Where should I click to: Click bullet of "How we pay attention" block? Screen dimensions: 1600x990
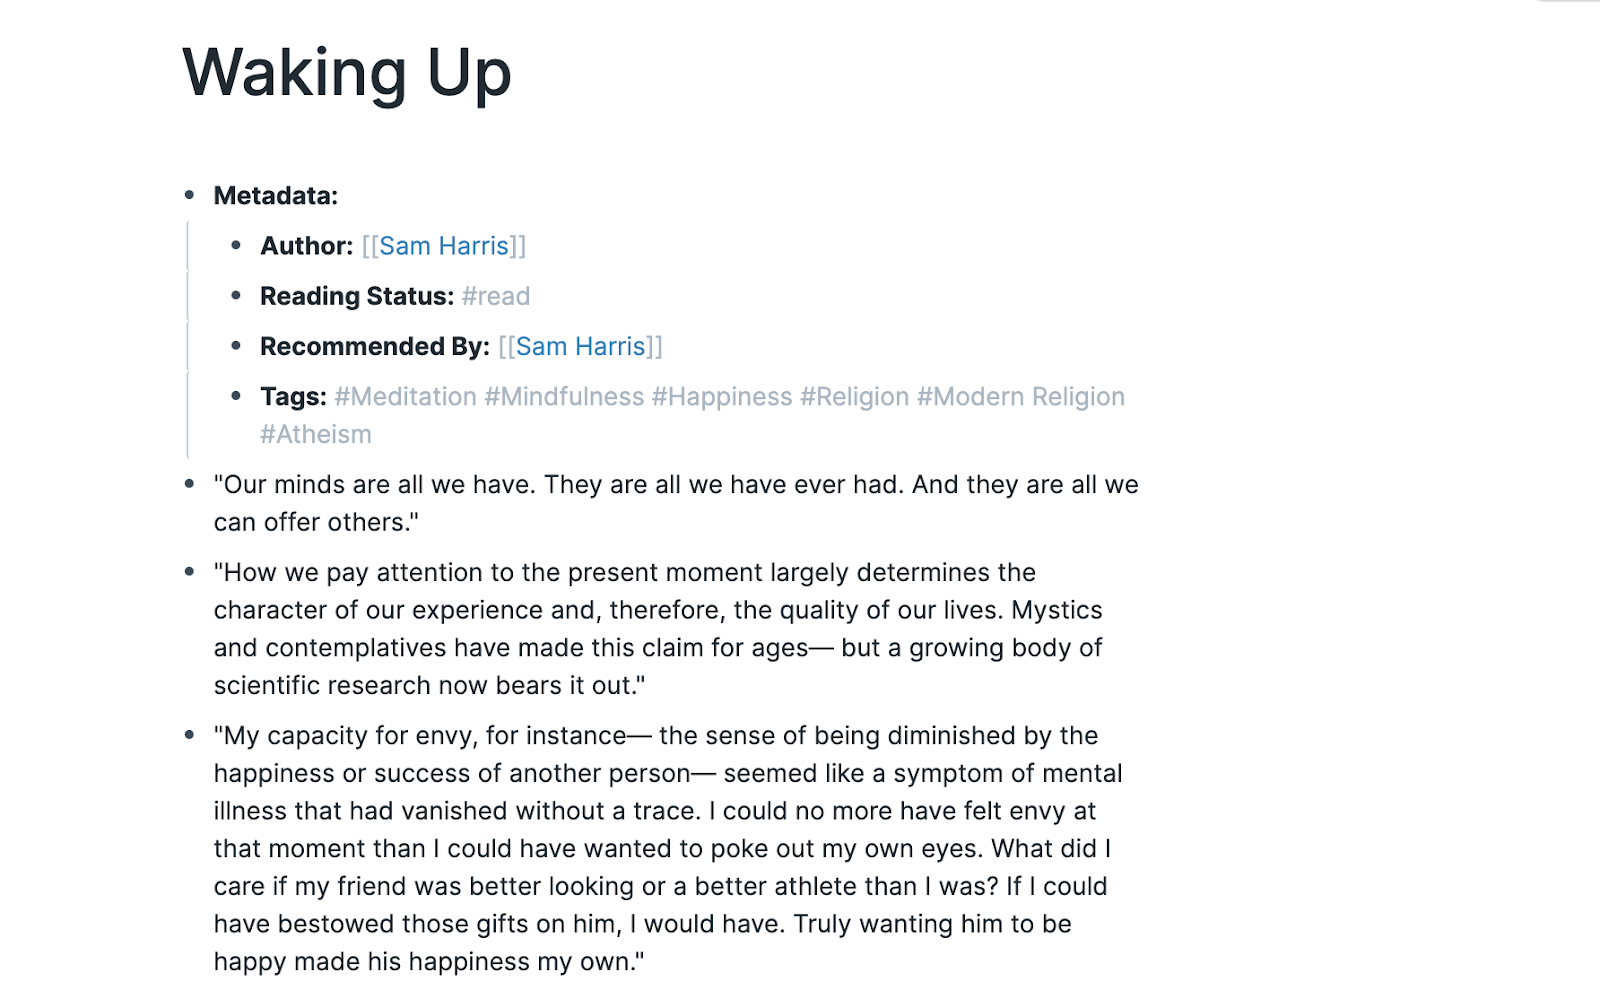click(x=189, y=572)
